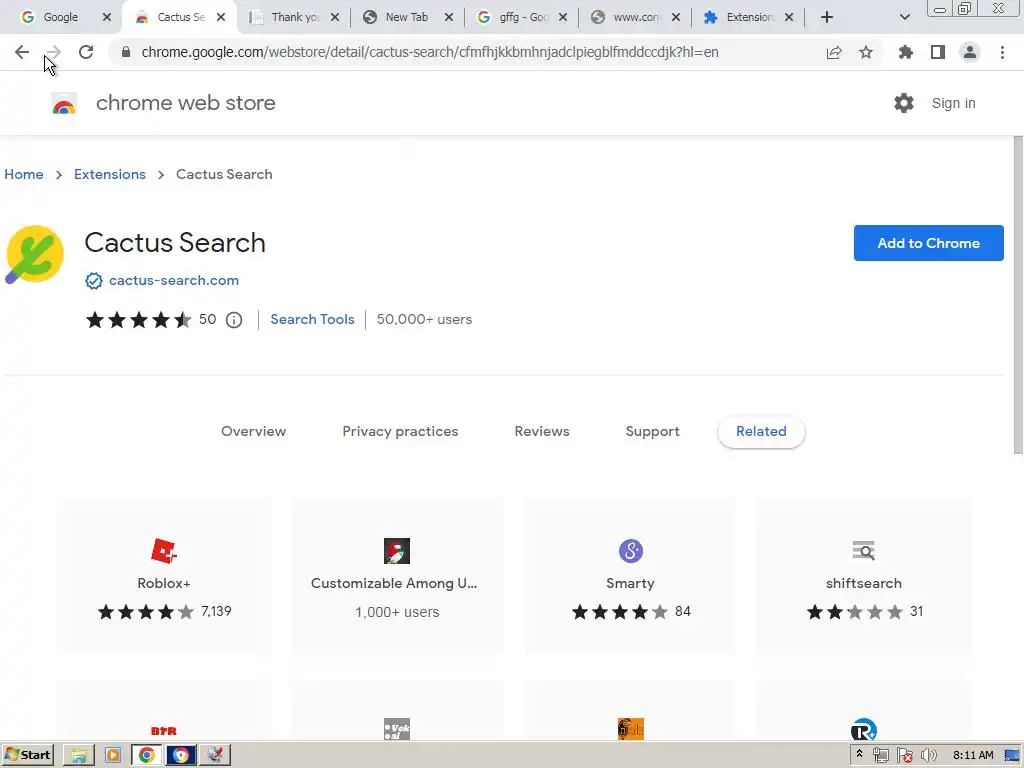
Task: View site information lock icon
Action: tap(126, 52)
